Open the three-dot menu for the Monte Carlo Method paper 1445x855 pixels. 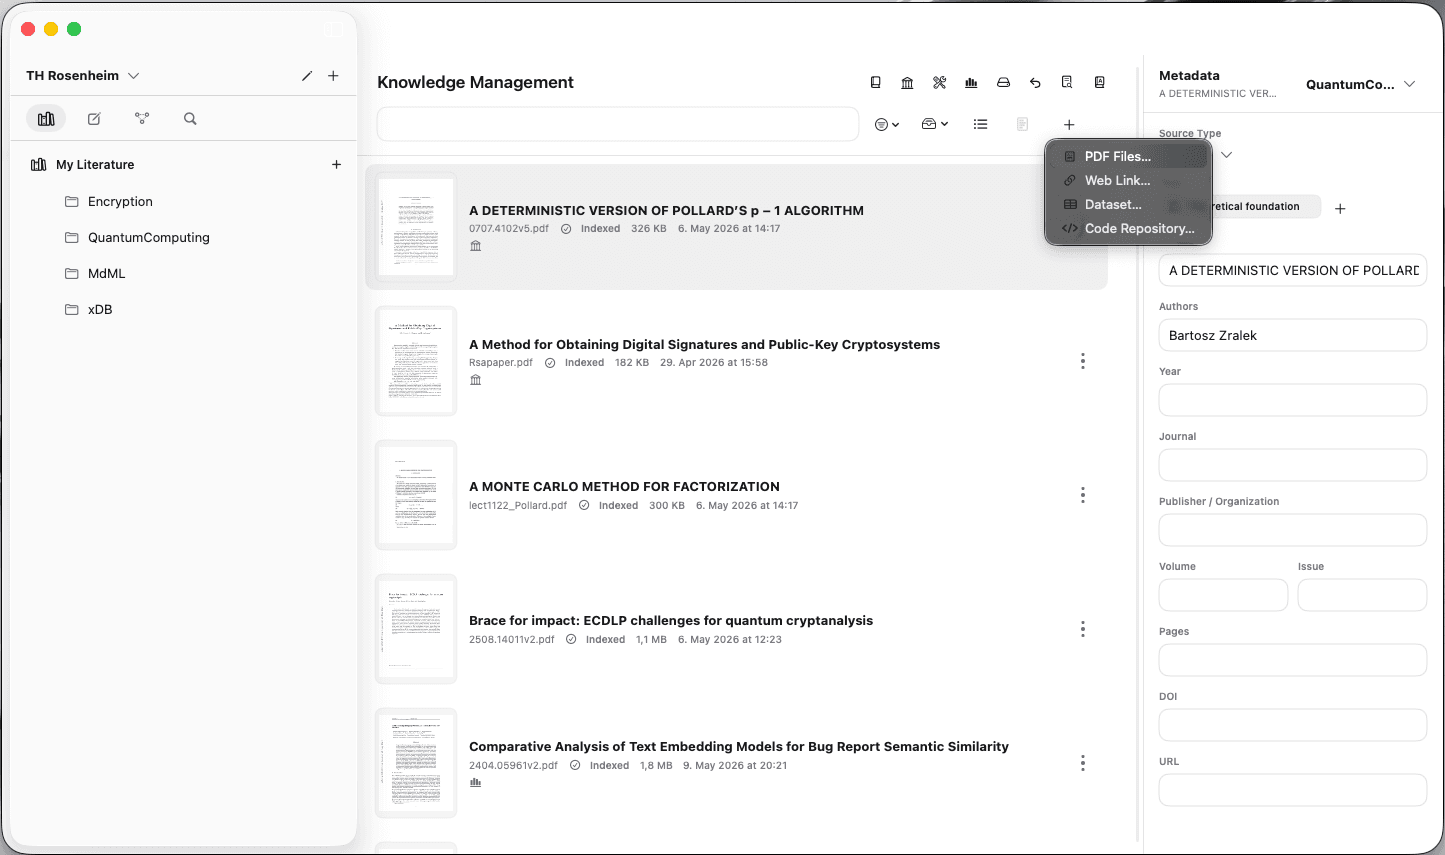coord(1082,495)
